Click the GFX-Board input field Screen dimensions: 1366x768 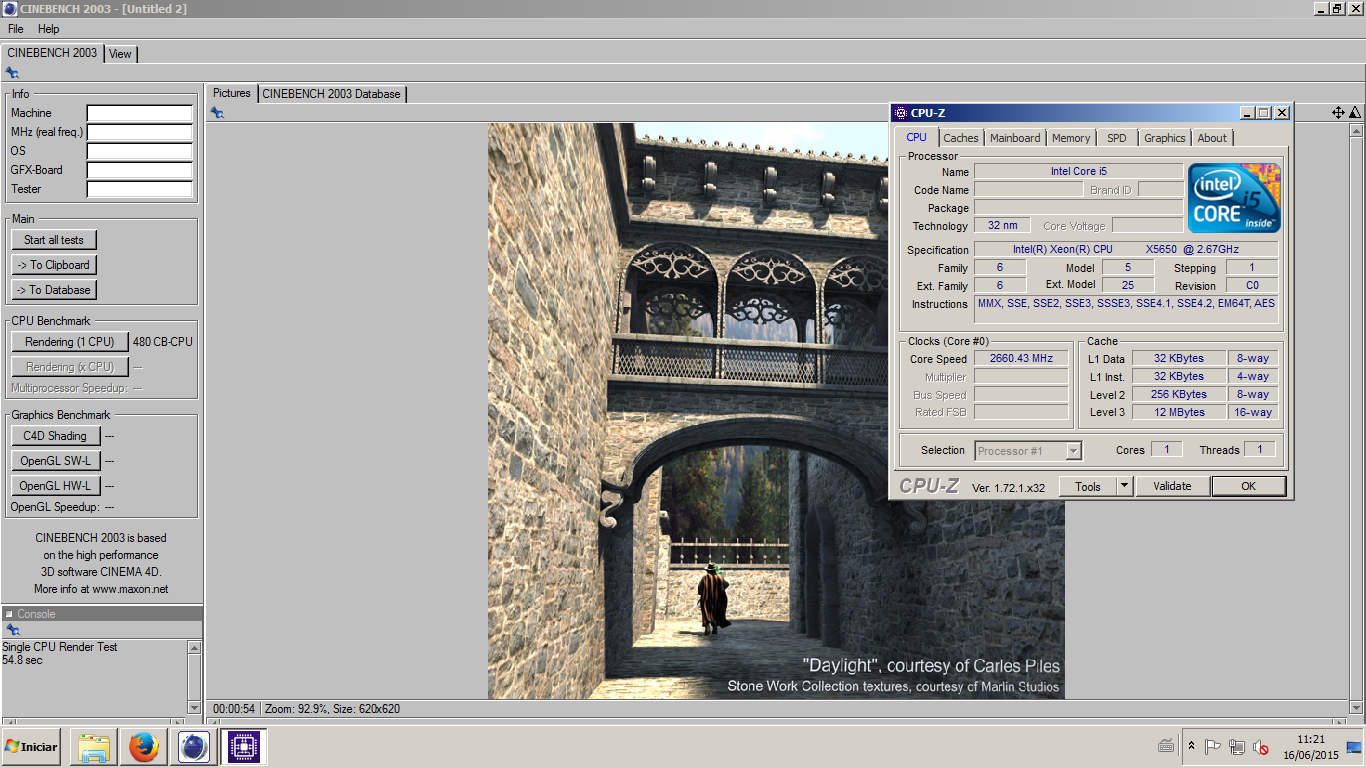(140, 170)
